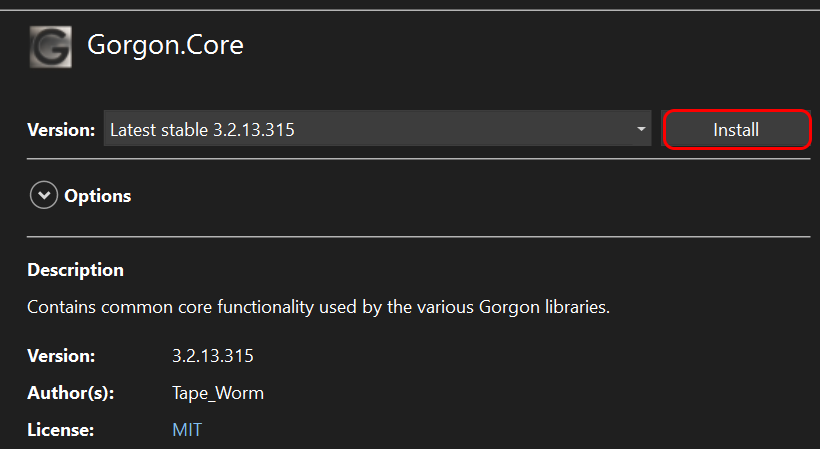This screenshot has width=820, height=449.
Task: Click the Gorgon.Core package title
Action: click(165, 45)
